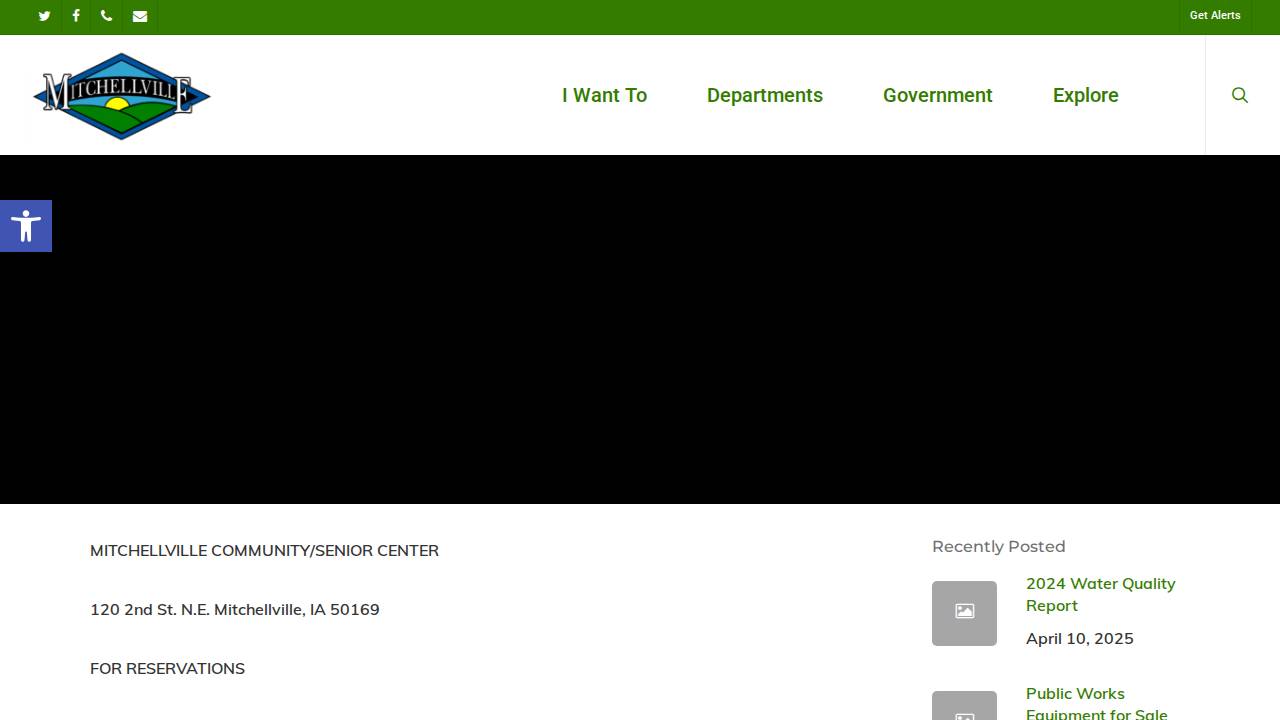This screenshot has height=720, width=1280.
Task: Open the accessibility tools widget
Action: point(26,226)
